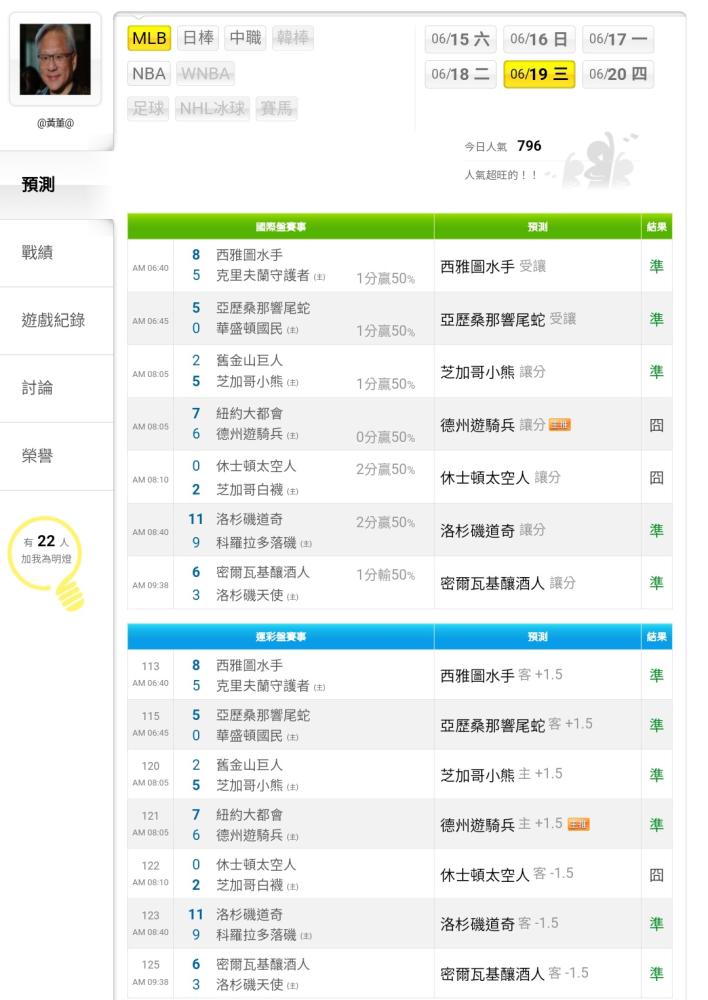Choose date 06/16 日
This screenshot has width=708, height=1000.
(x=539, y=39)
